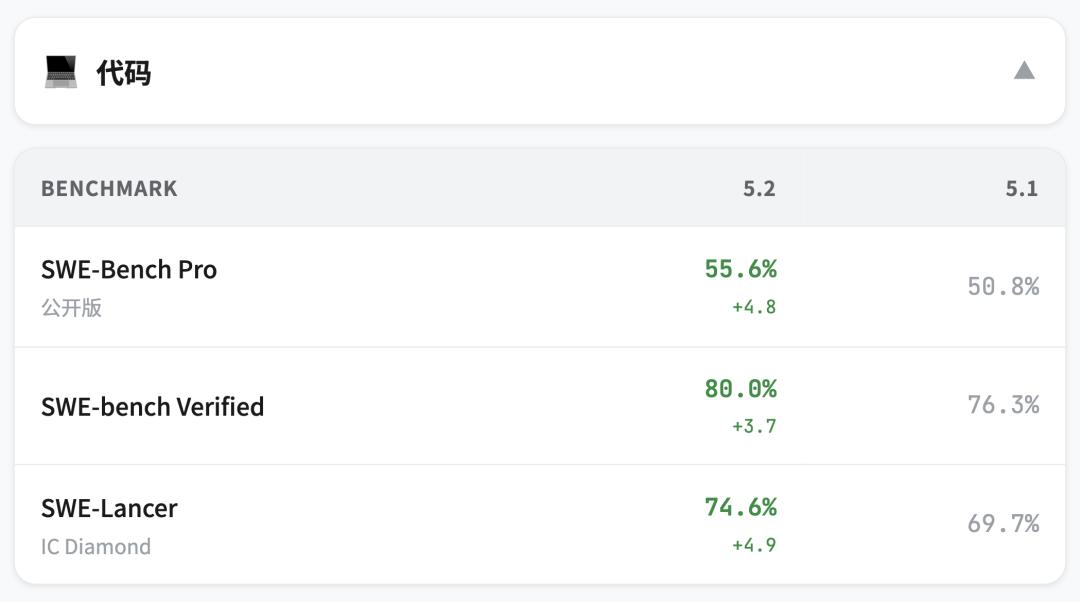Viewport: 1080px width, 602px height.
Task: Click the 代码 section title
Action: pos(124,73)
